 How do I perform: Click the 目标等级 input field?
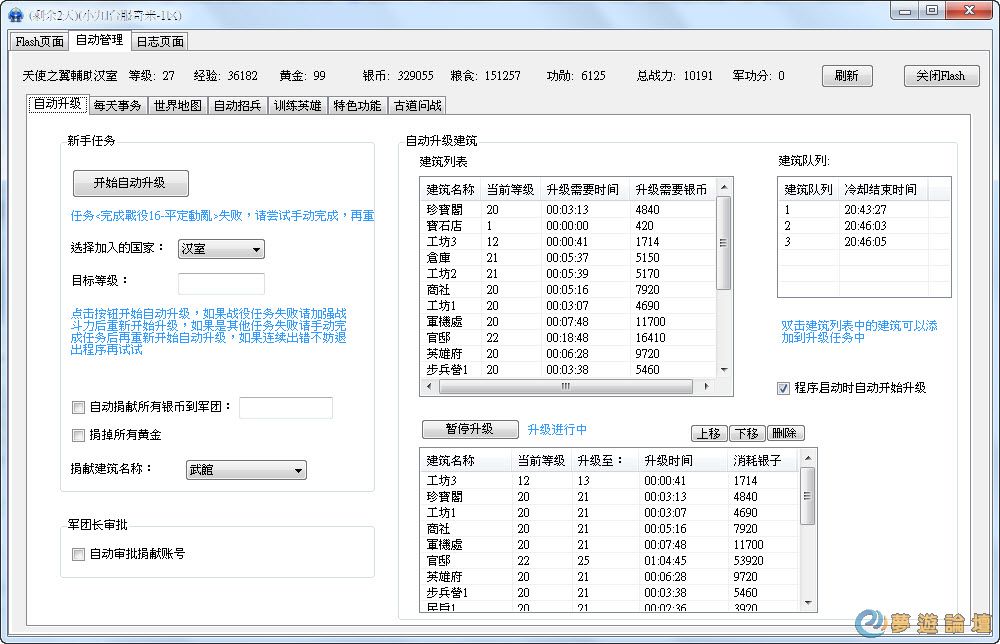click(x=221, y=283)
